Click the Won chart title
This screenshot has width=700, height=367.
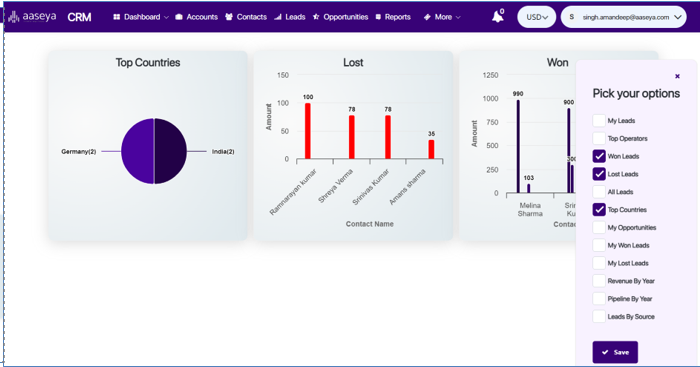[x=558, y=63]
